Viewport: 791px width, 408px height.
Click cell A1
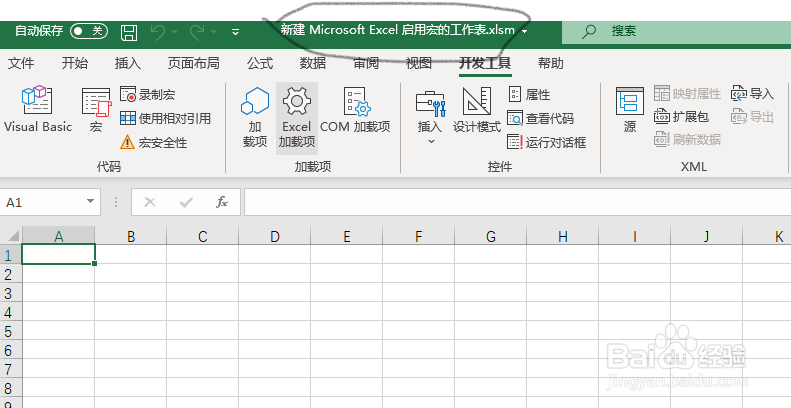(59, 254)
